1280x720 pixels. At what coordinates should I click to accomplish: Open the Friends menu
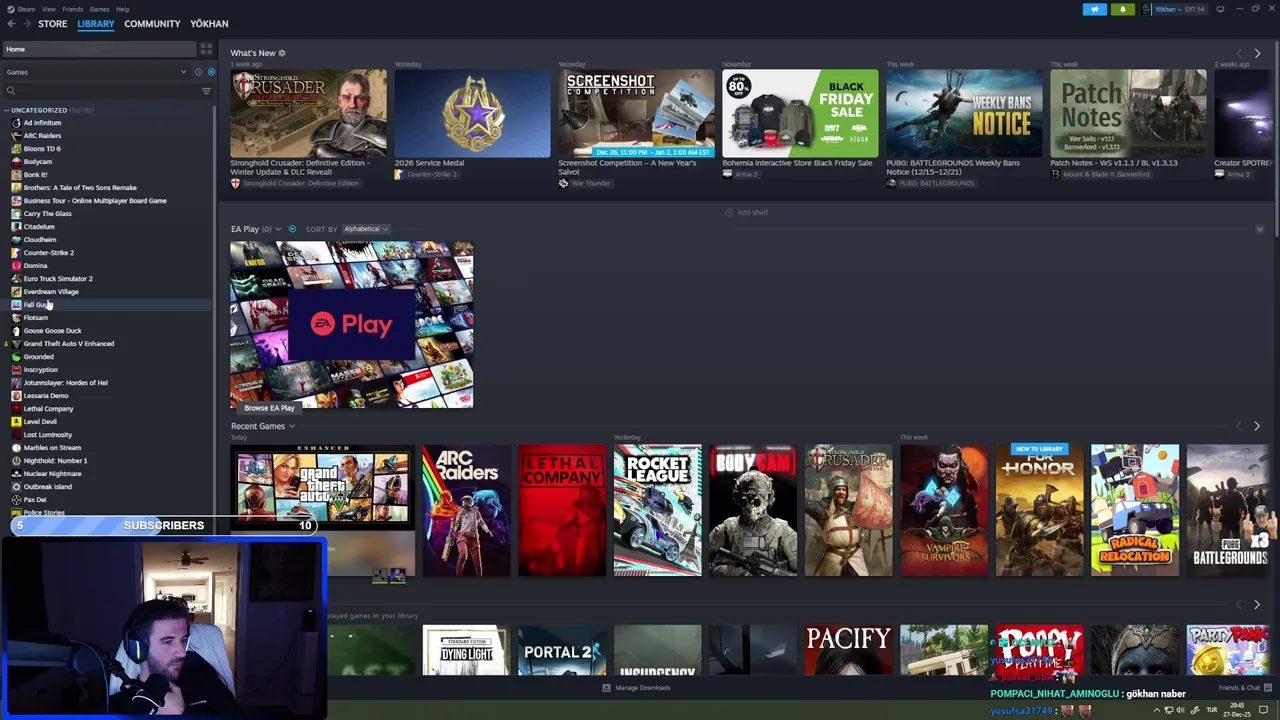point(73,9)
